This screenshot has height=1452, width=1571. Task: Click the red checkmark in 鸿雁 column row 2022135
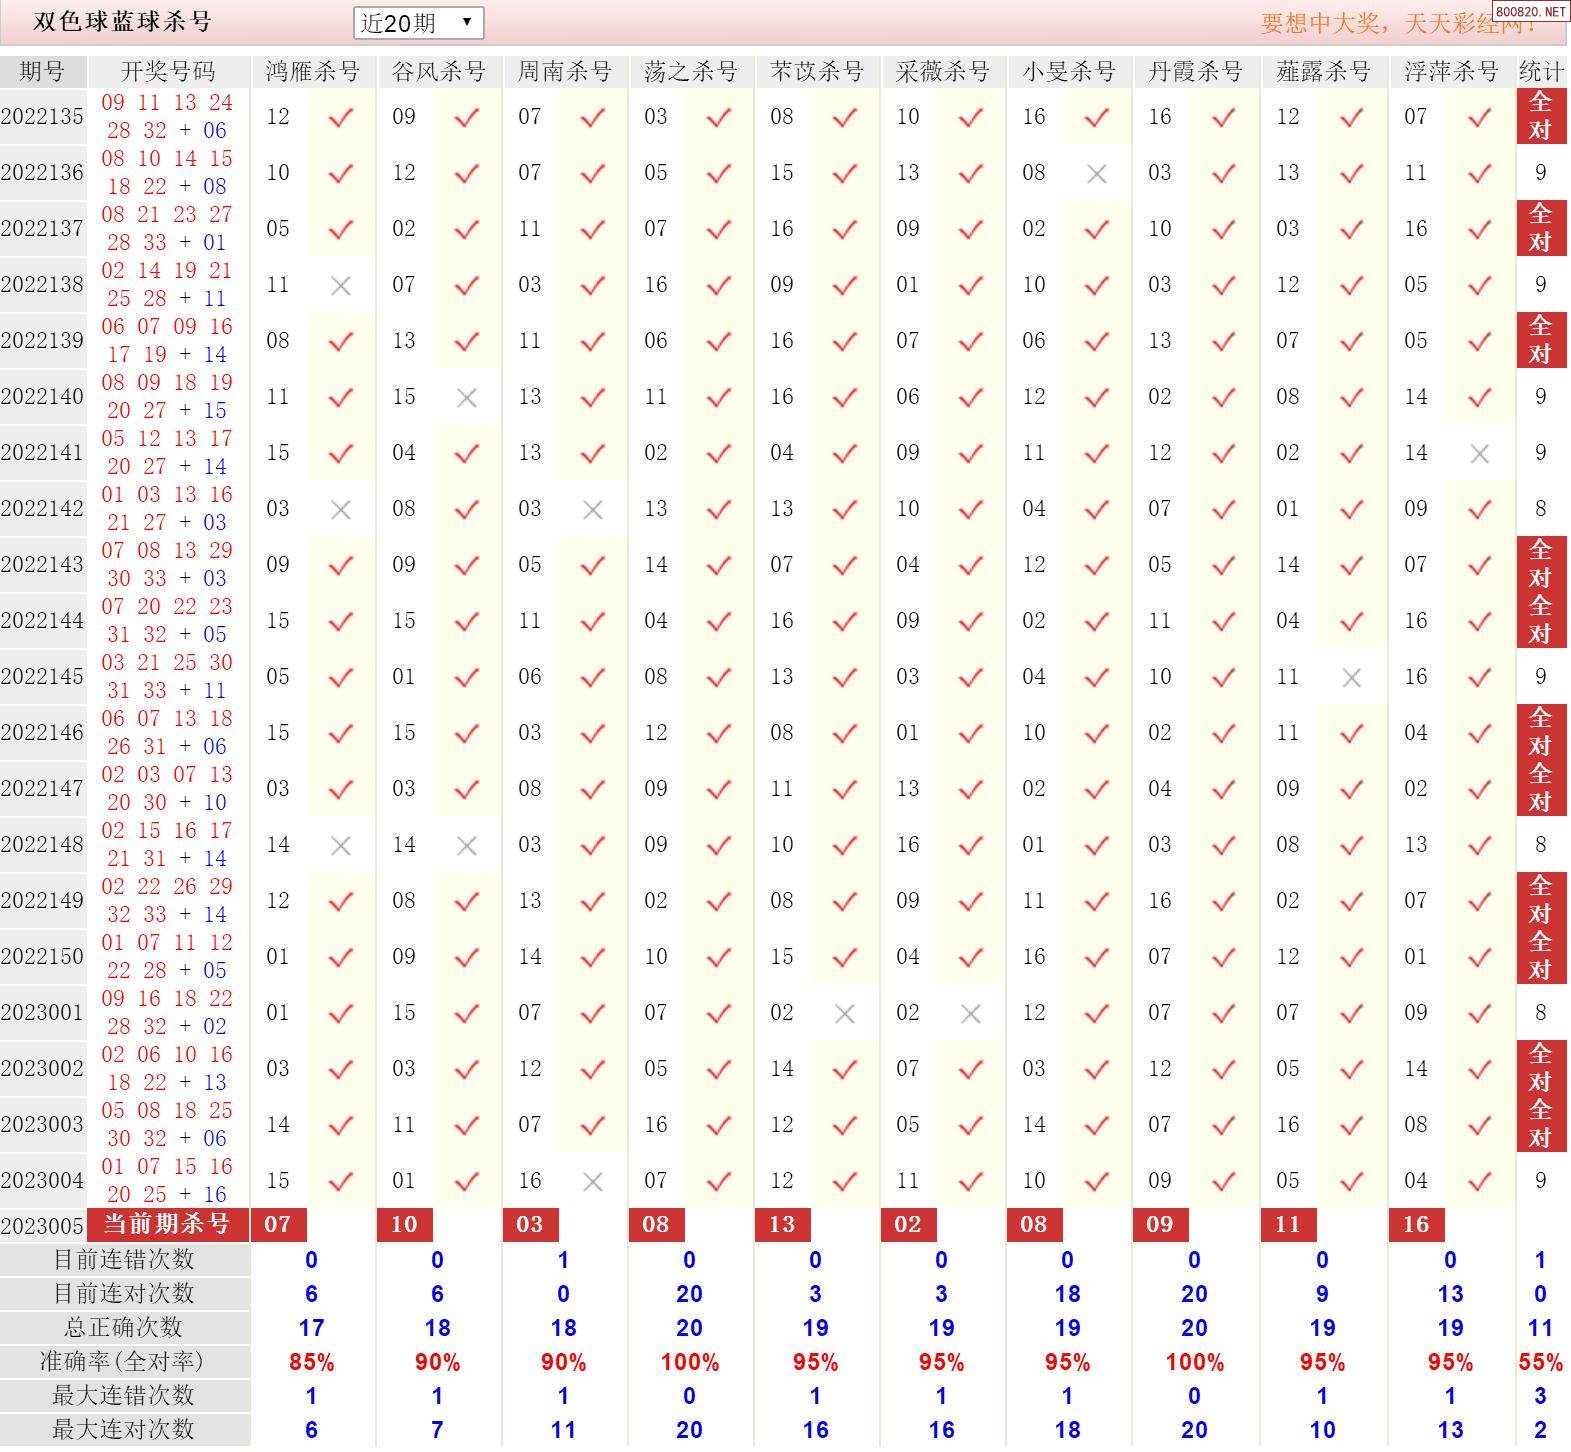pyautogui.click(x=341, y=117)
